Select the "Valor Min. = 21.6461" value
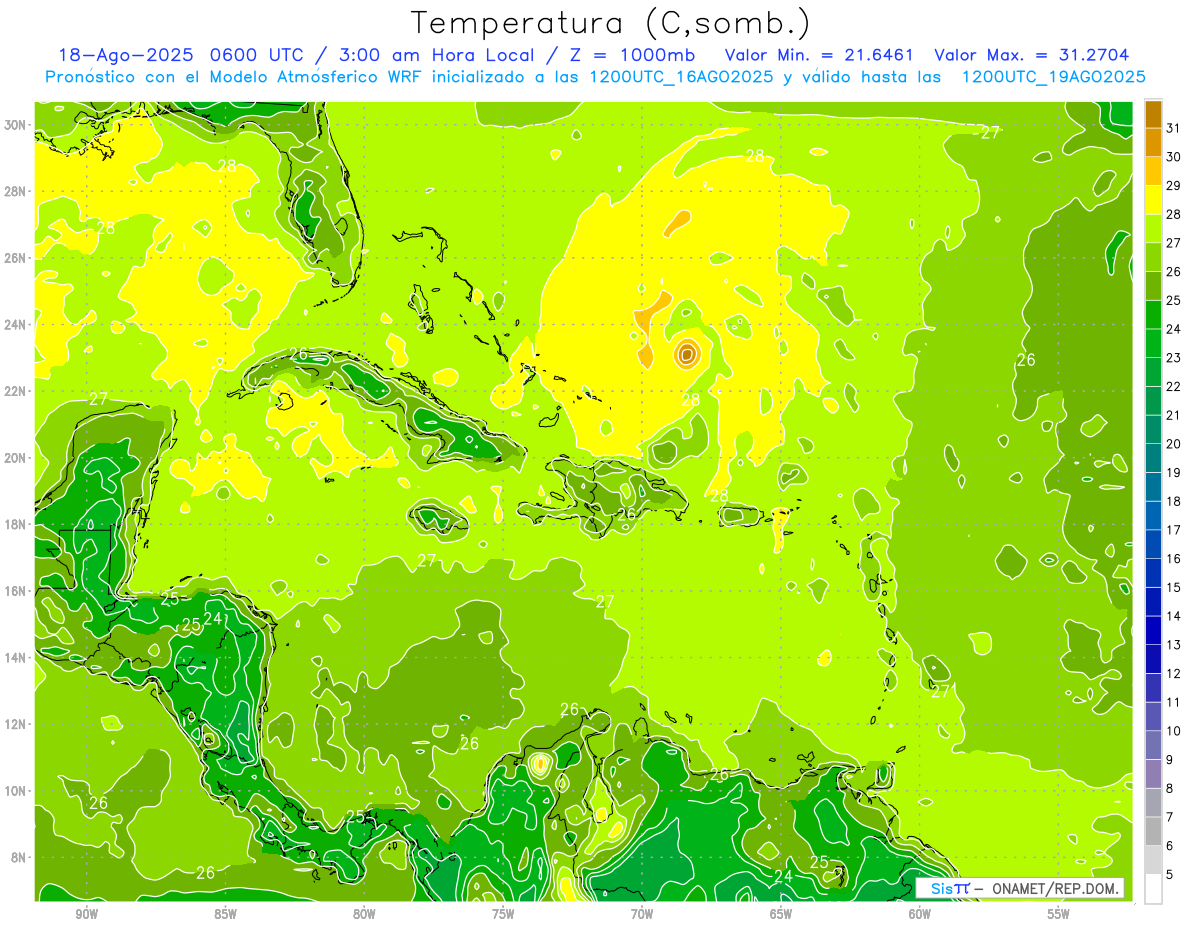This screenshot has height=927, width=1200. (x=821, y=55)
